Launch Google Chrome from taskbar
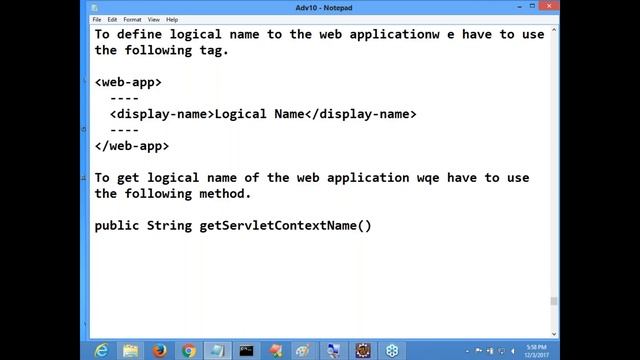This screenshot has height=360, width=640. tap(189, 351)
